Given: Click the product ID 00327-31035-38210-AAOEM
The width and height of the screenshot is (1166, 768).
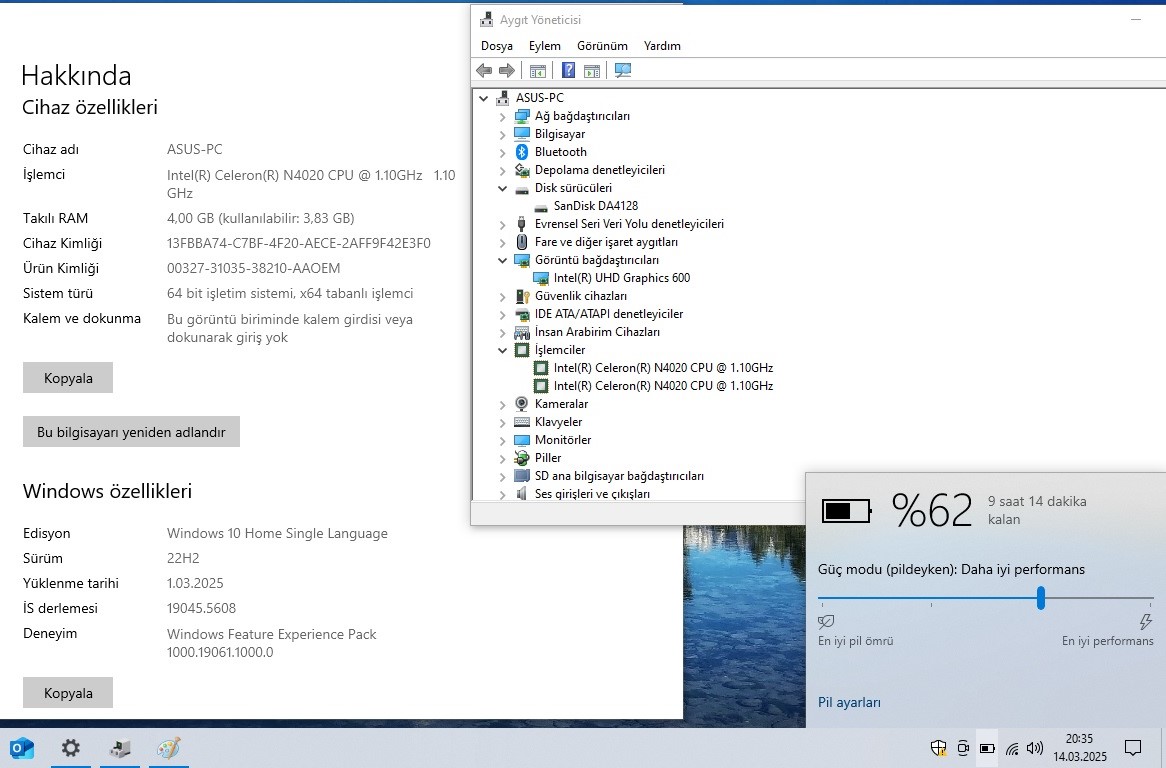Looking at the screenshot, I should pyautogui.click(x=254, y=268).
